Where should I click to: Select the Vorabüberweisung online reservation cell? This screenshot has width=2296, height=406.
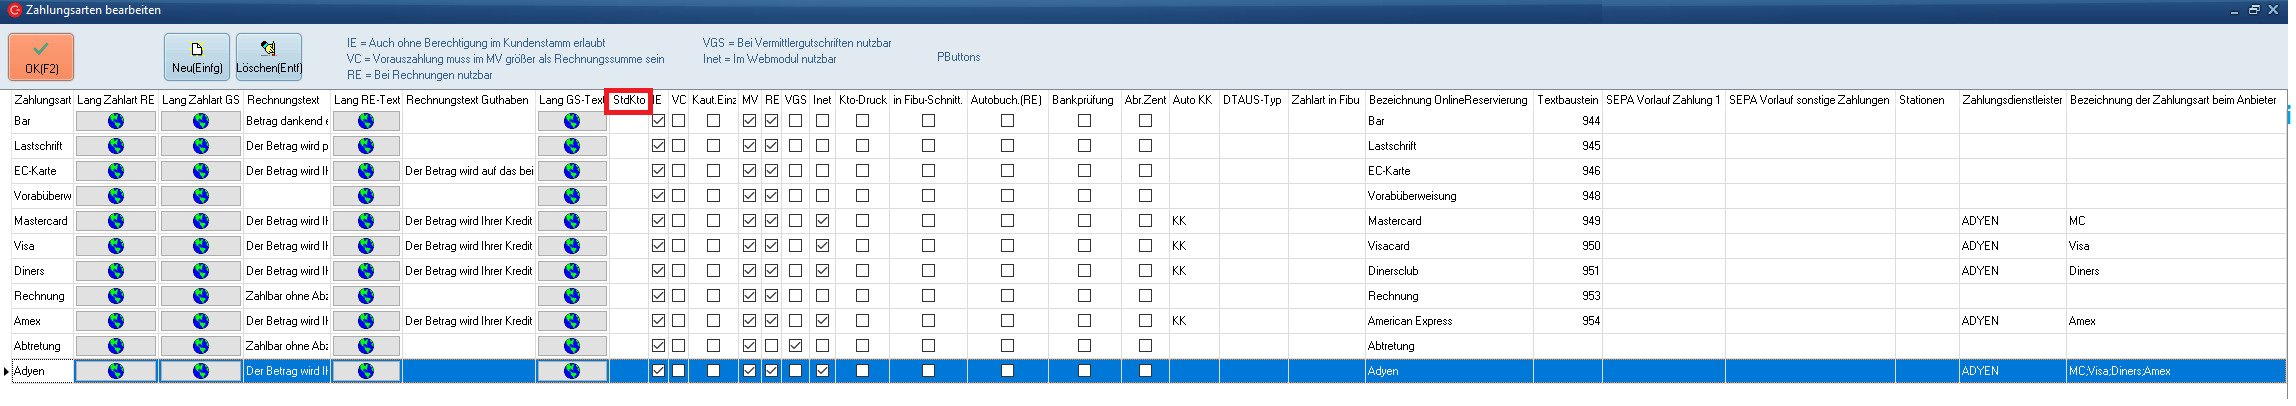(x=1450, y=196)
